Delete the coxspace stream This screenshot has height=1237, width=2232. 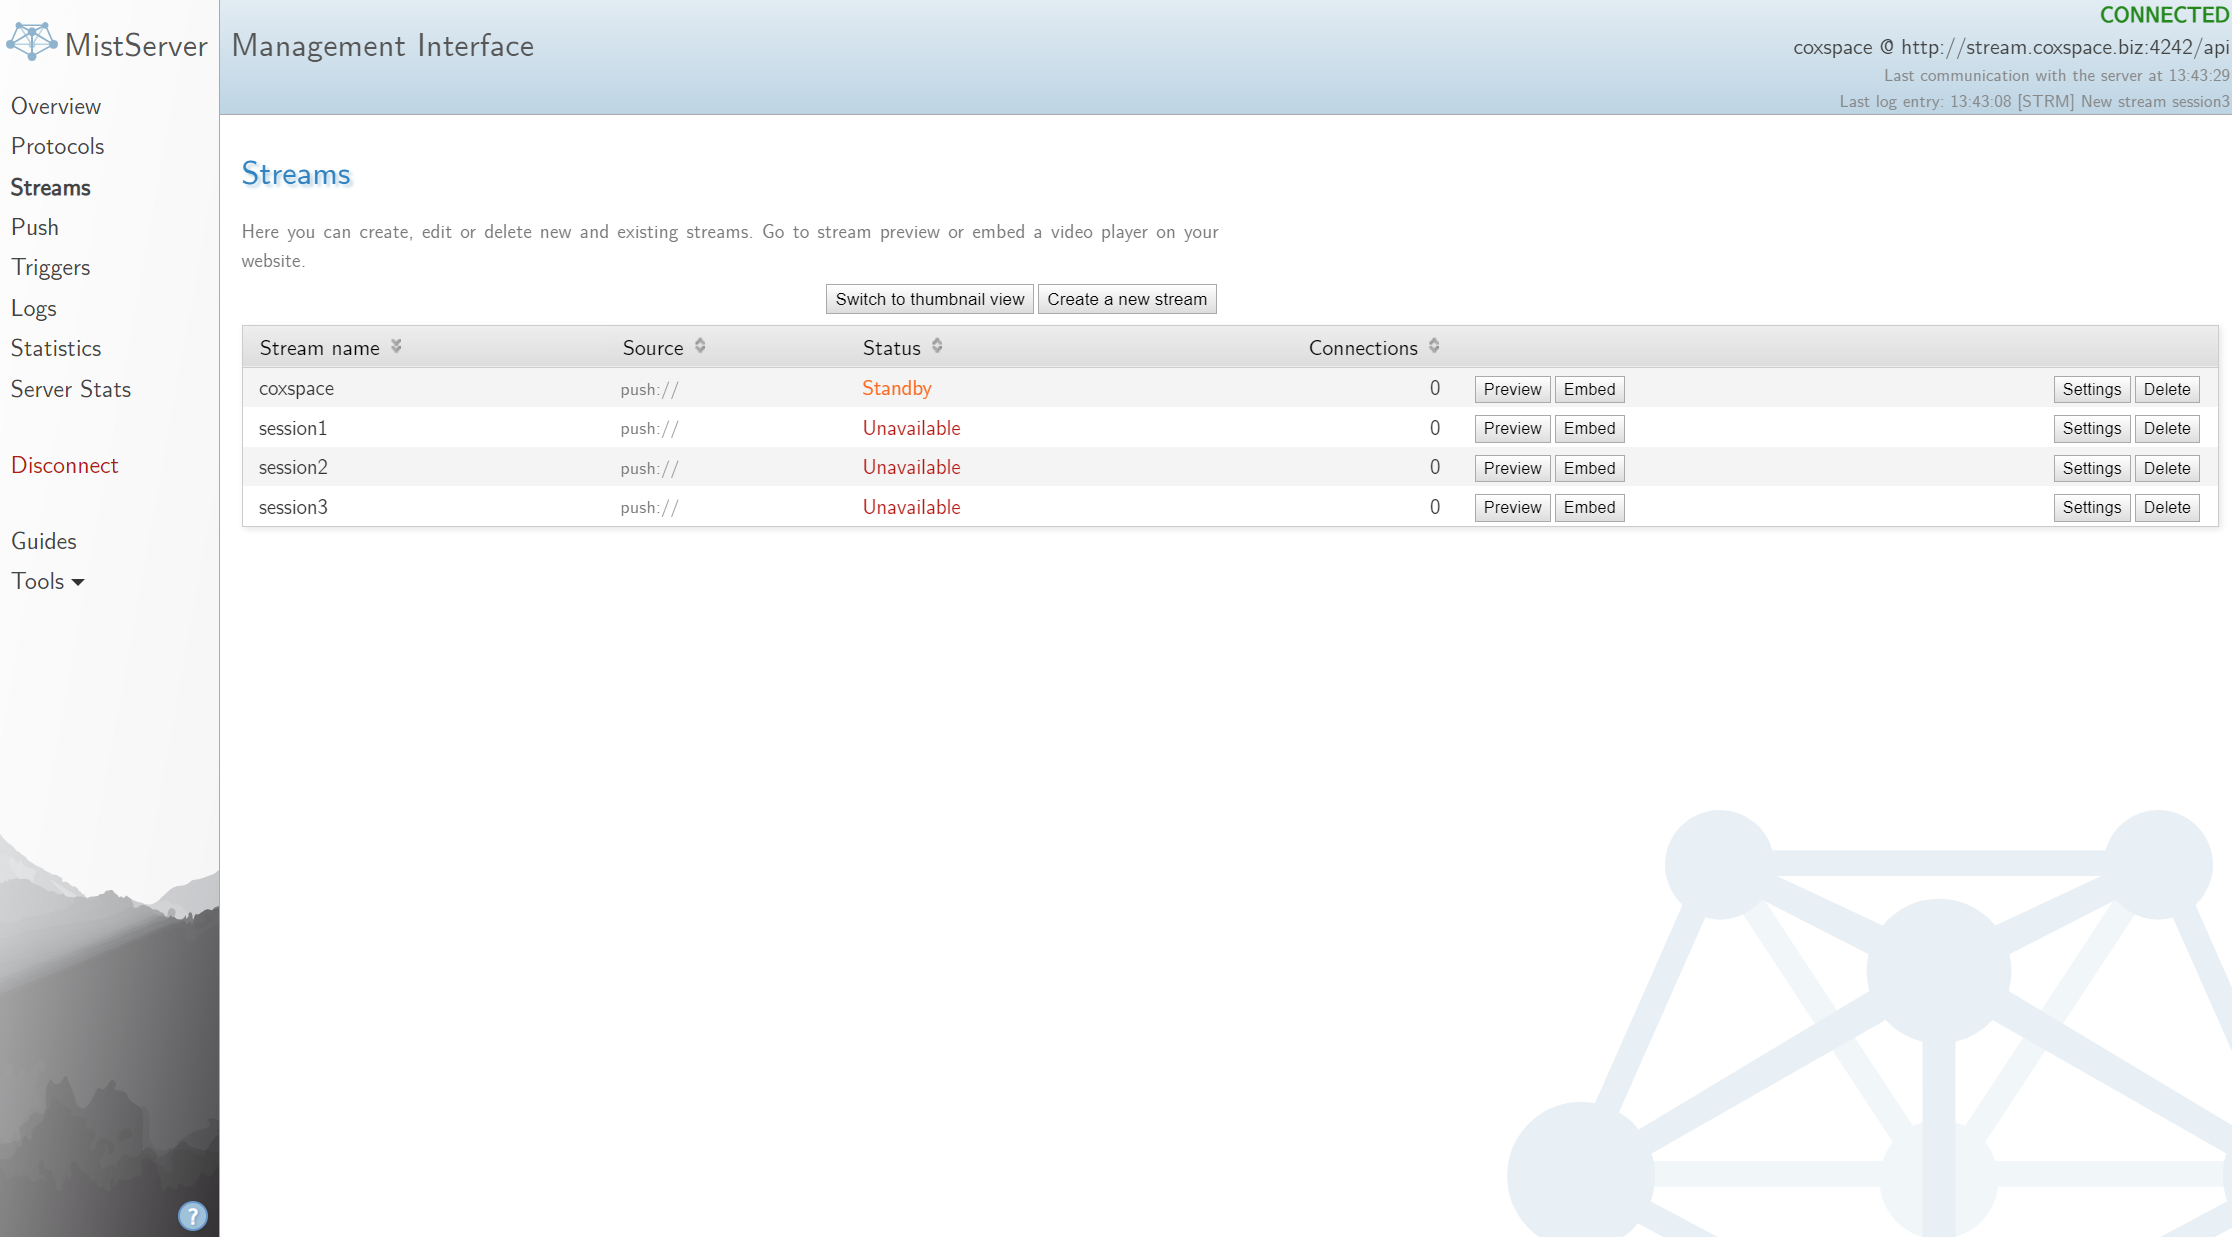point(2167,389)
